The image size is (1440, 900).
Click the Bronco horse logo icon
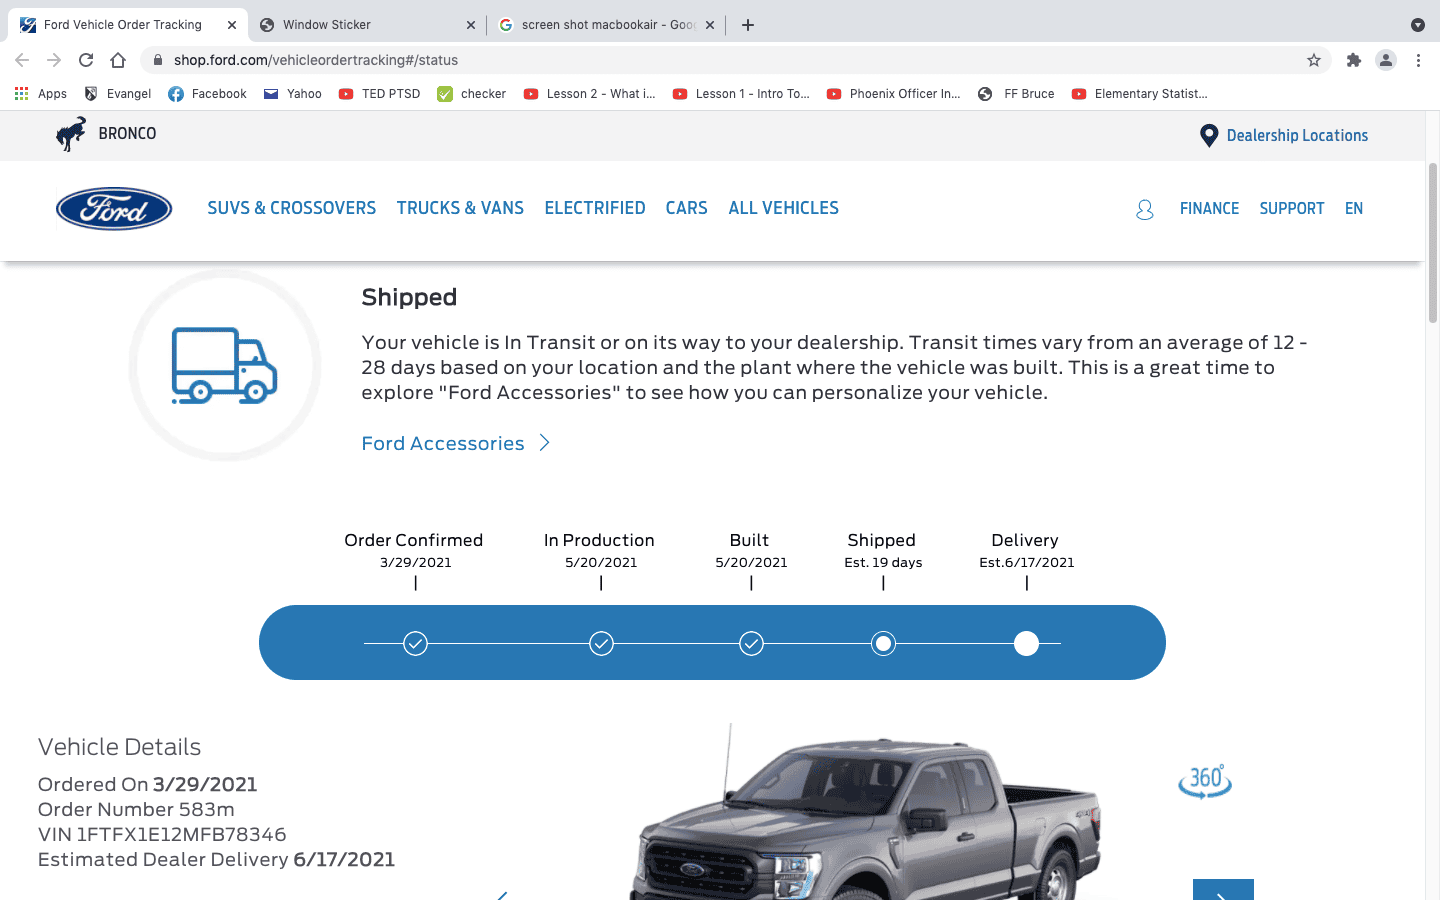click(x=69, y=132)
